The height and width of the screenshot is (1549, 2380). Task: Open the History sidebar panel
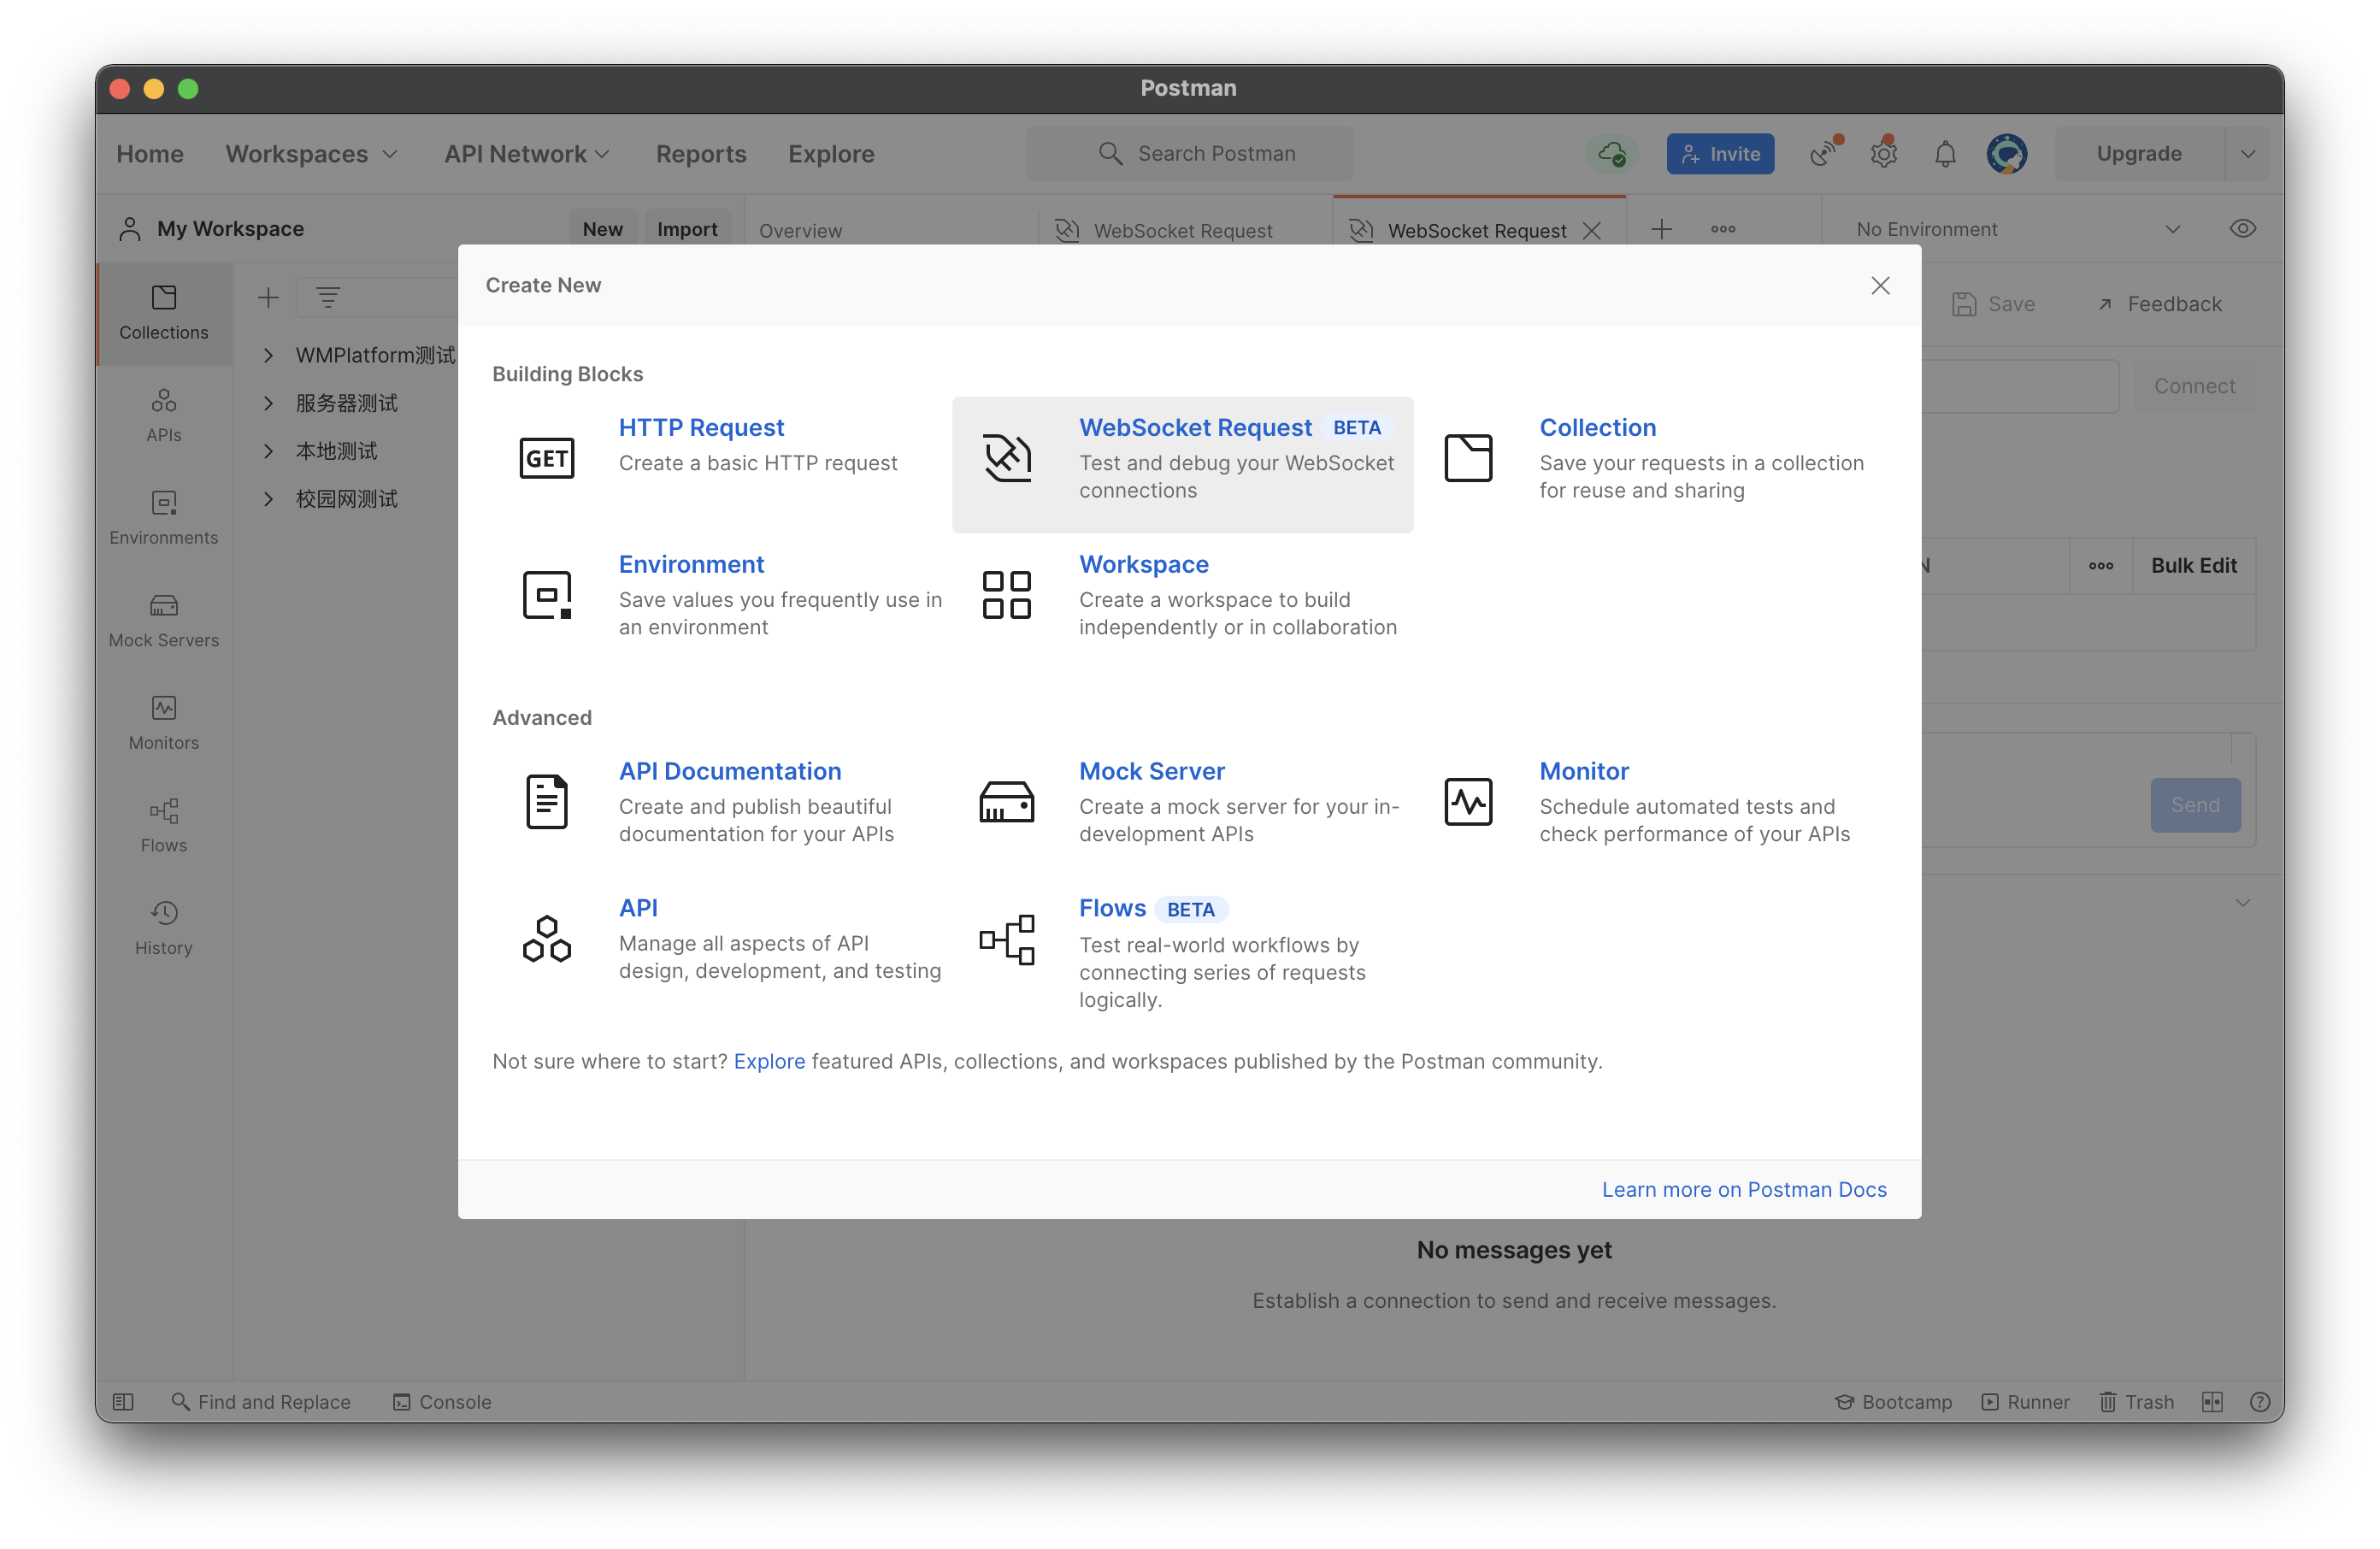164,929
